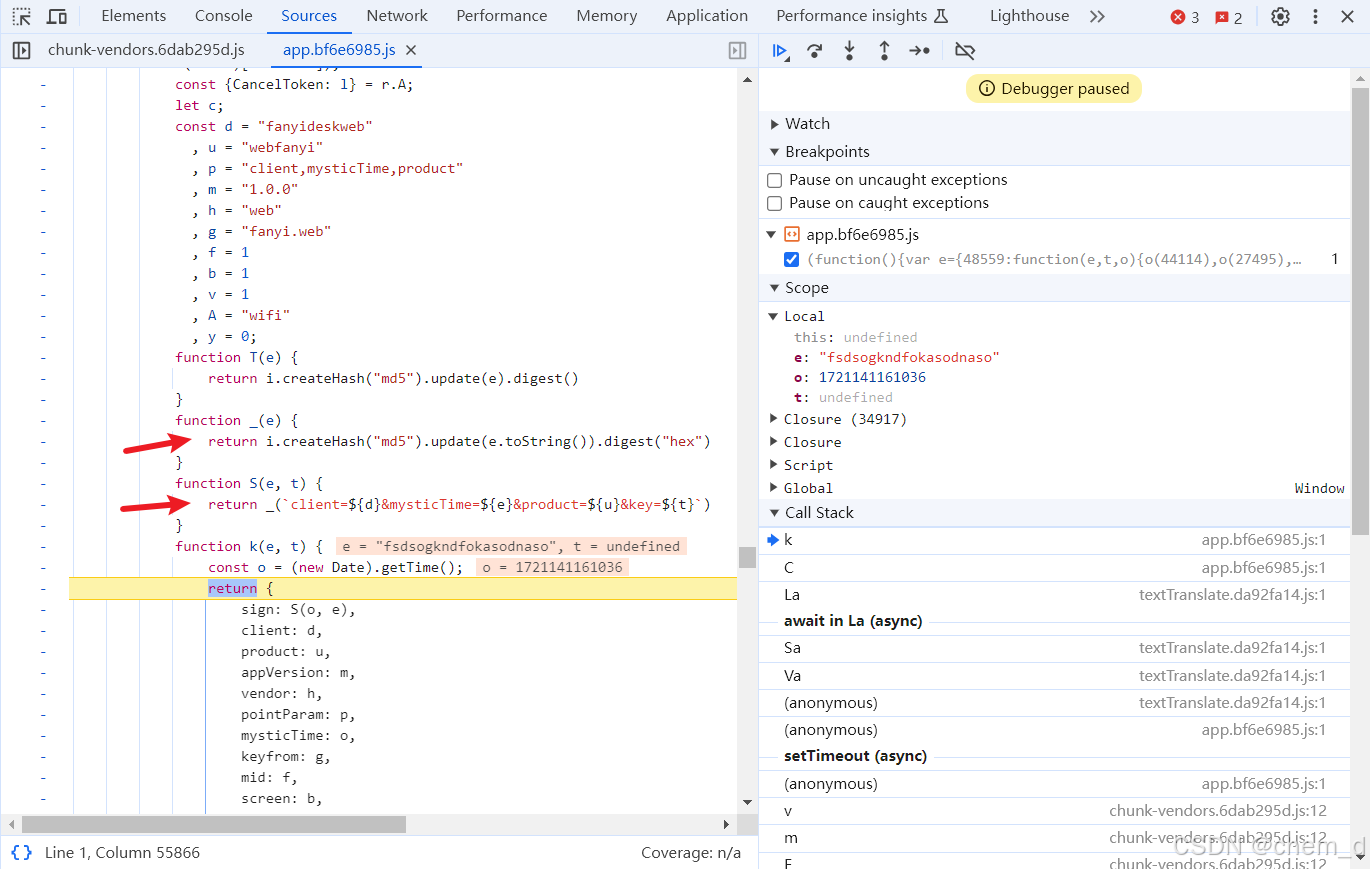Enable Pause on caught exceptions
The width and height of the screenshot is (1370, 869).
click(774, 203)
